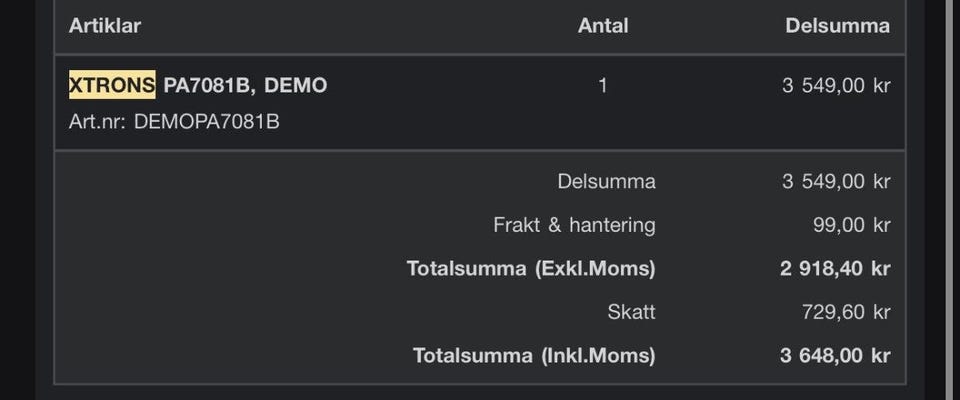Select the PA7081B model code in product name
960x400 pixels.
coord(209,85)
